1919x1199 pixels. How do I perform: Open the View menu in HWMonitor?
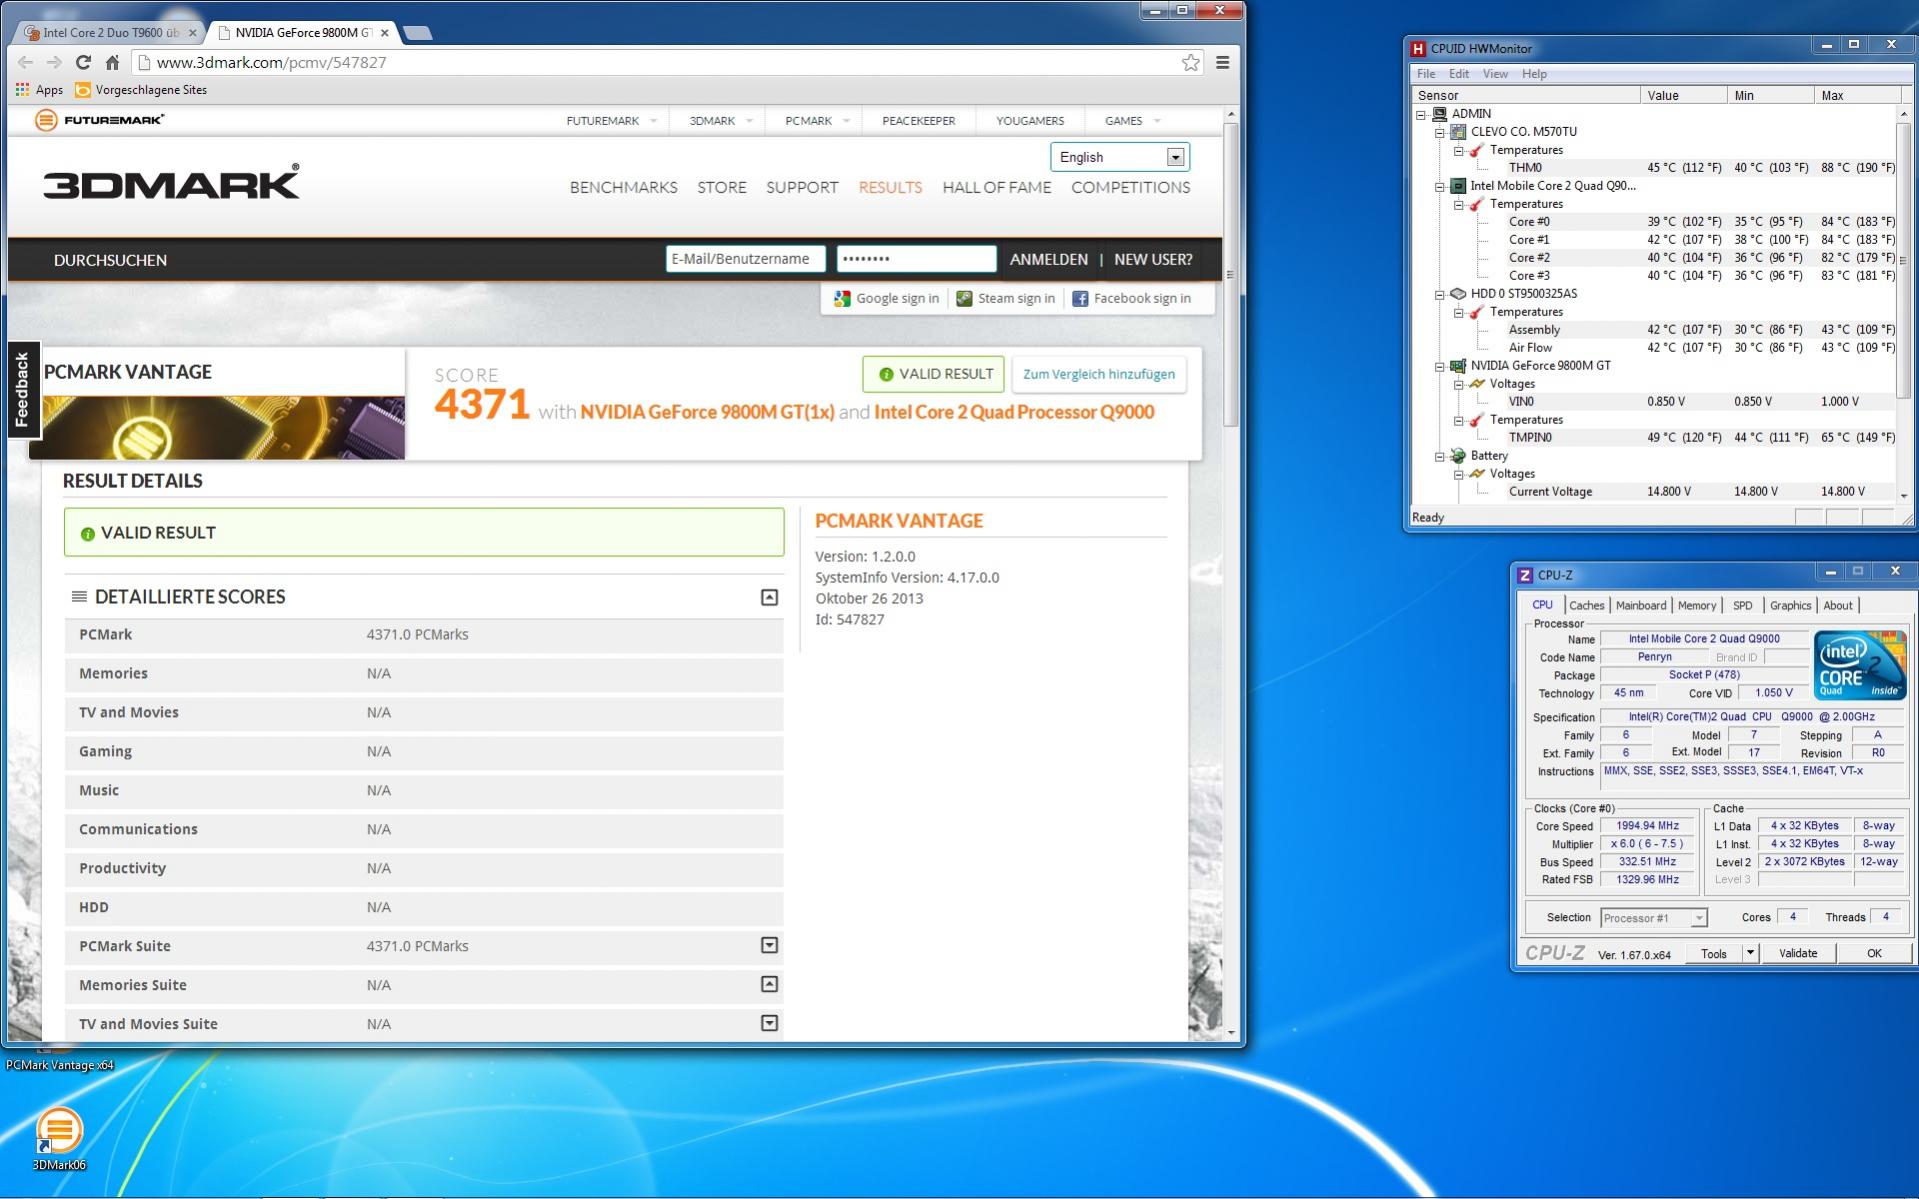pos(1495,74)
